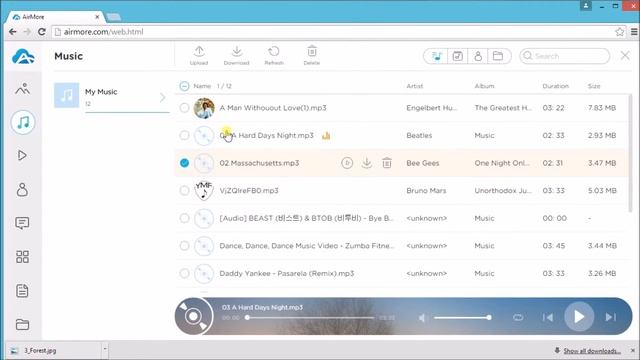
Task: Switch to folder view icon
Action: coord(498,56)
